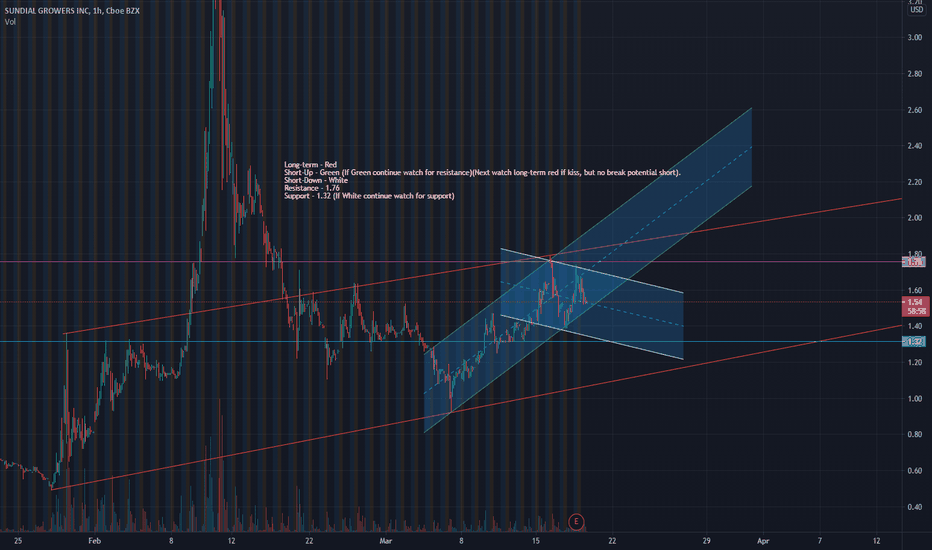
Task: Select the 1.76 resistance price tag
Action: coord(914,262)
